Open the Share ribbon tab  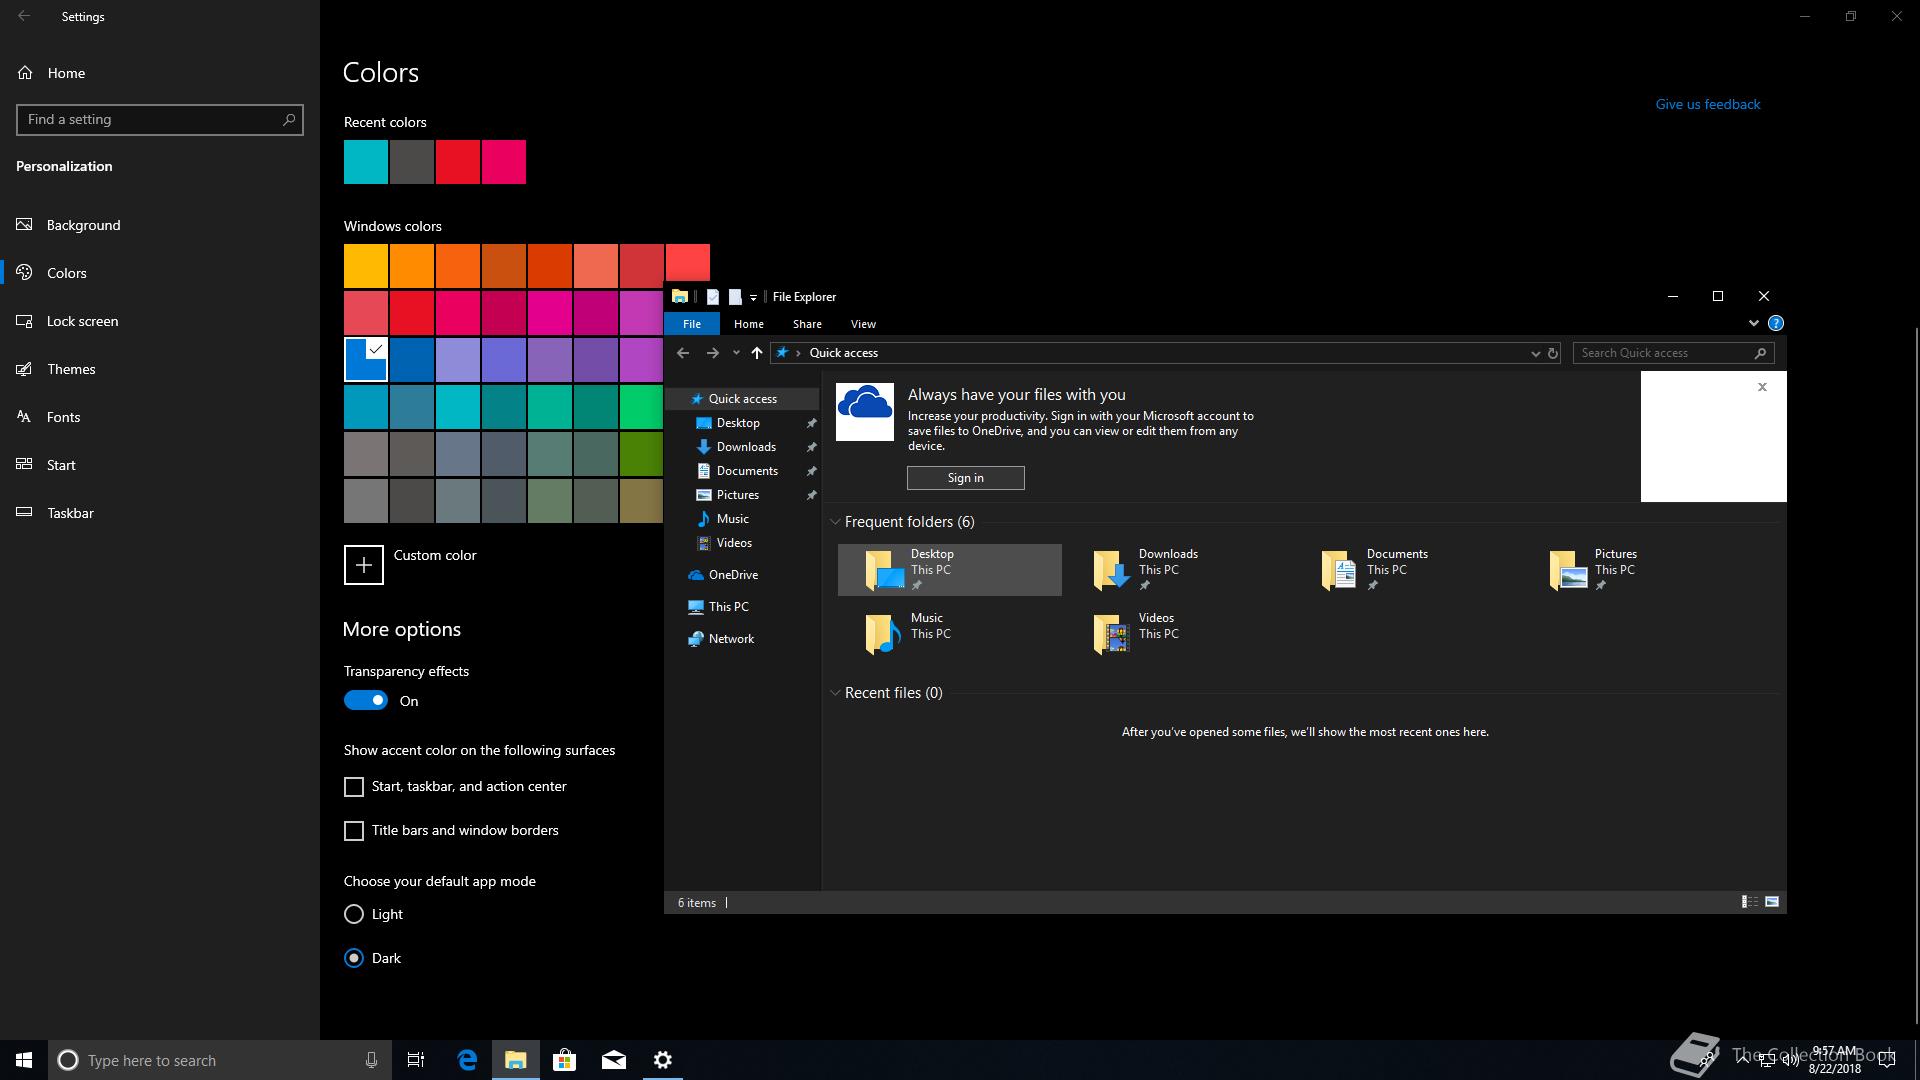coord(807,324)
